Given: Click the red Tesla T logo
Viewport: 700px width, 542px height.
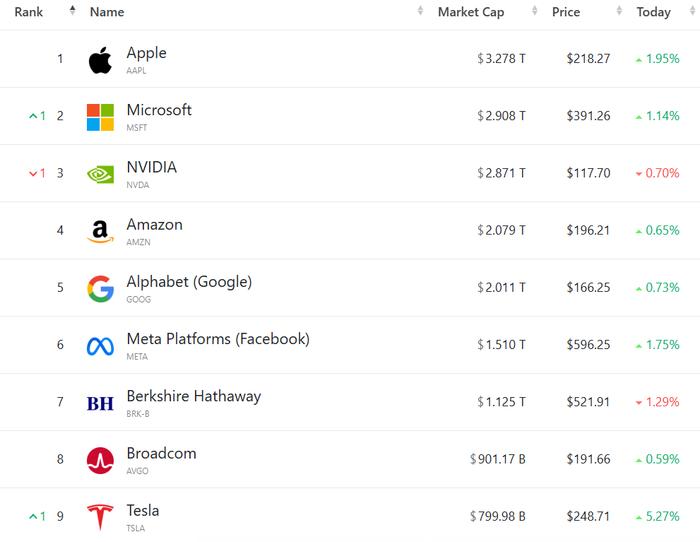Looking at the screenshot, I should (100, 517).
